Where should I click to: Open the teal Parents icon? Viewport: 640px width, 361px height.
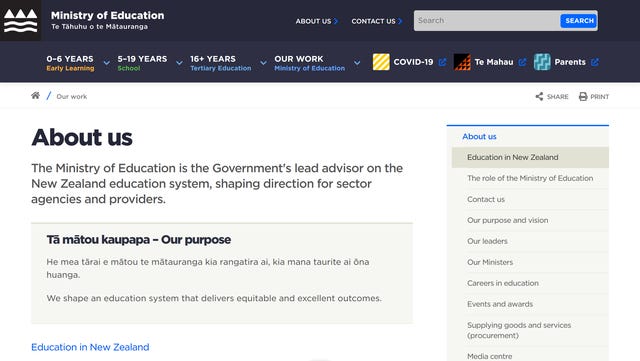542,62
